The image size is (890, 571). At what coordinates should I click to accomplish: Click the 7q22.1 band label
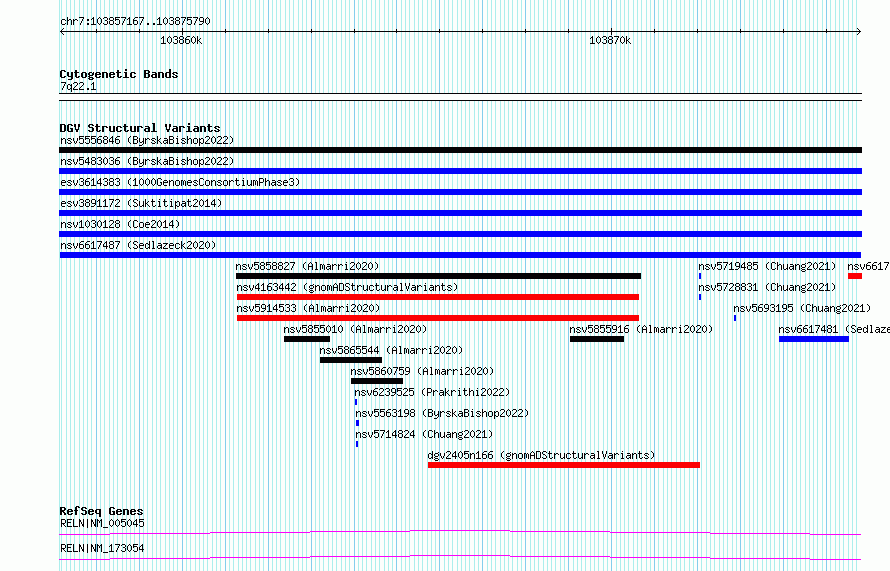coord(78,87)
